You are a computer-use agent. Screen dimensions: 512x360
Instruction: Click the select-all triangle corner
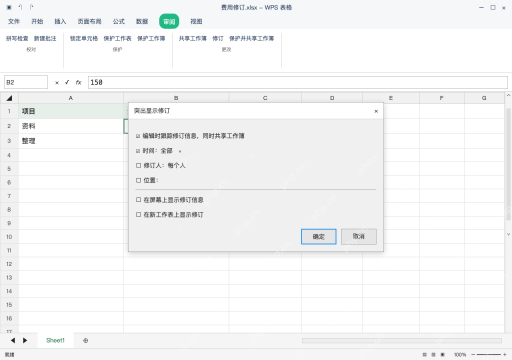(x=9, y=98)
